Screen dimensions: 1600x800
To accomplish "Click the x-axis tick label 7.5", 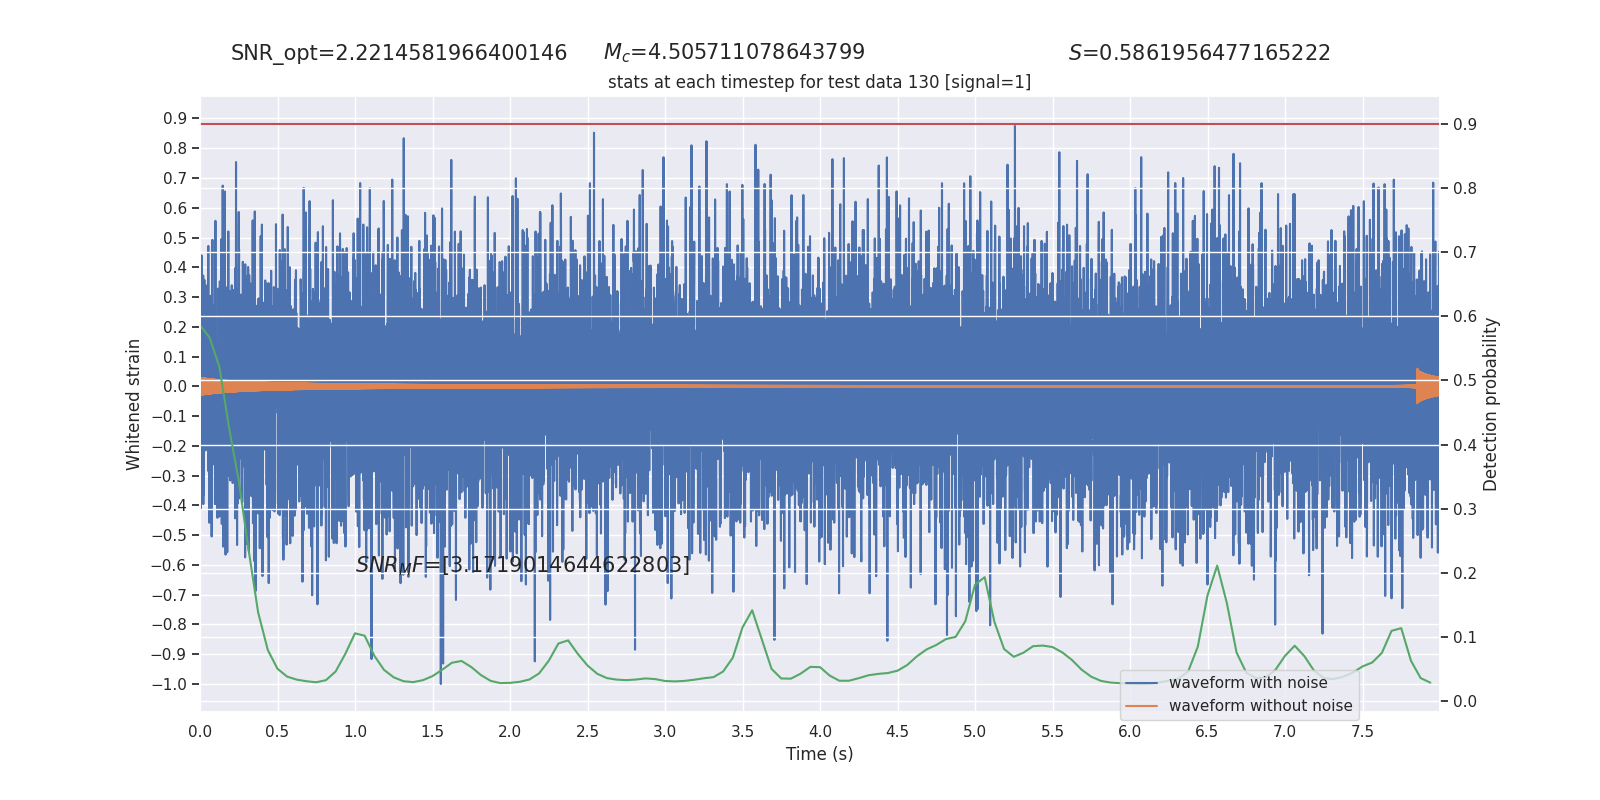I will [x=1362, y=732].
